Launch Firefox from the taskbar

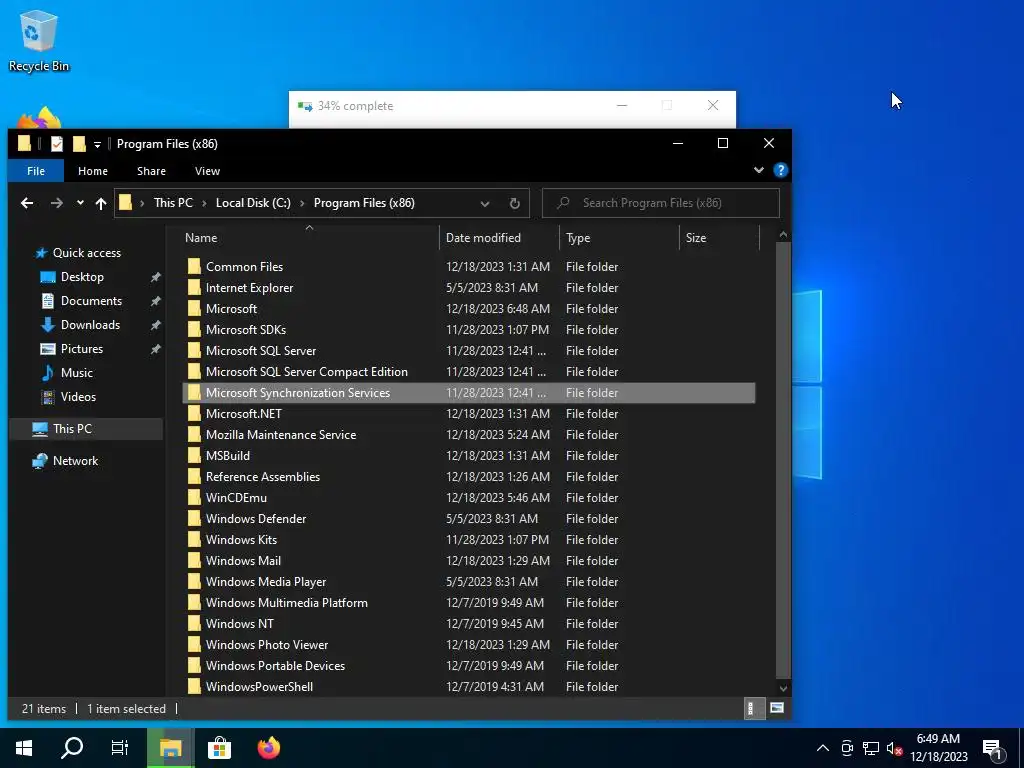[268, 748]
